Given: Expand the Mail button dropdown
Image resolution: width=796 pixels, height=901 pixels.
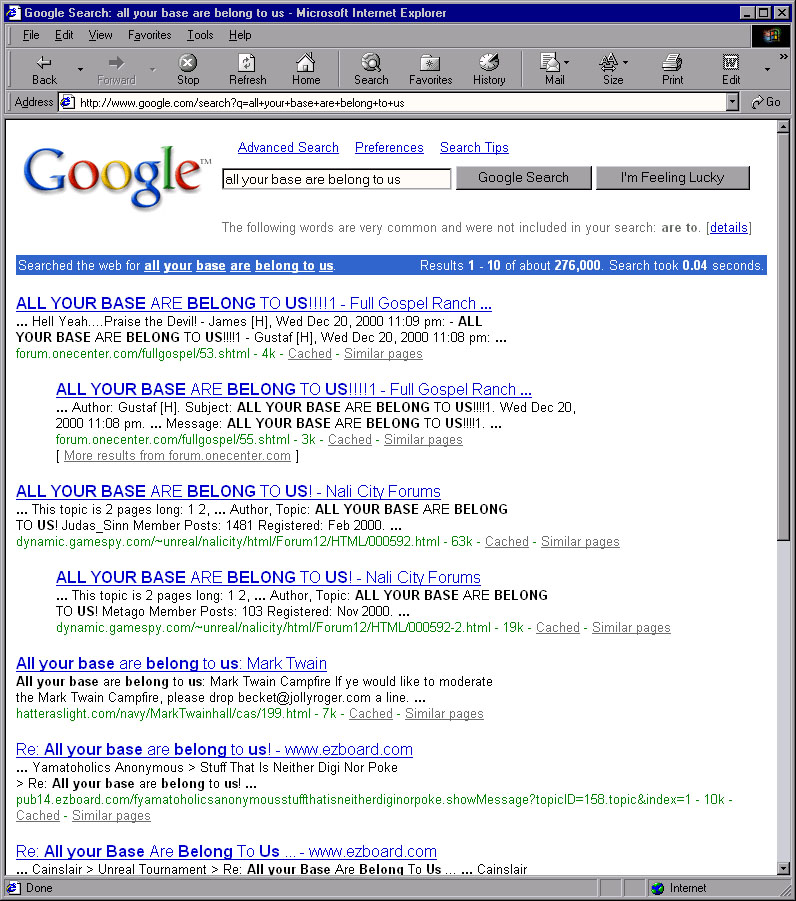Looking at the screenshot, I should pyautogui.click(x=567, y=63).
